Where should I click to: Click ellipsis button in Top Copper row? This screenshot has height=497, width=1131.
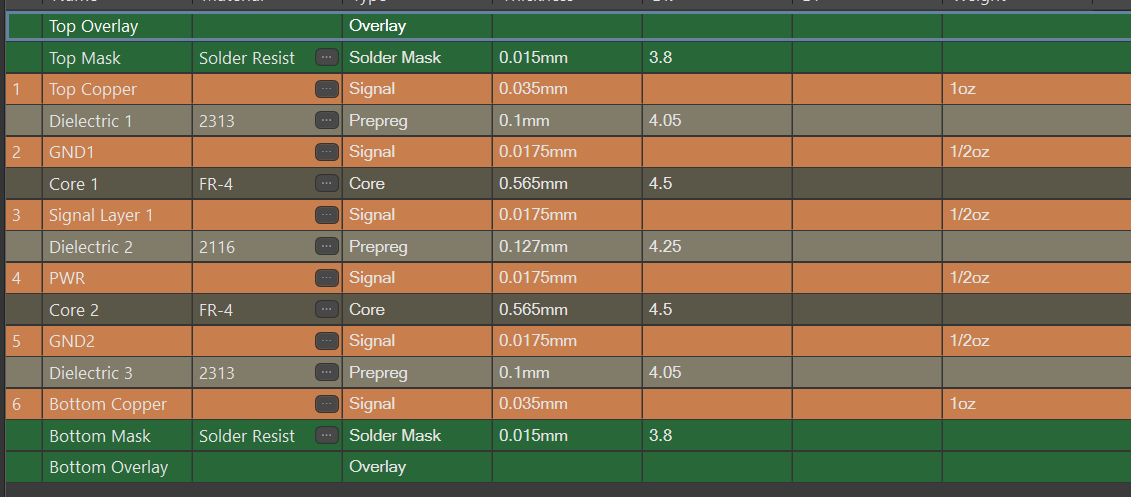coord(326,89)
